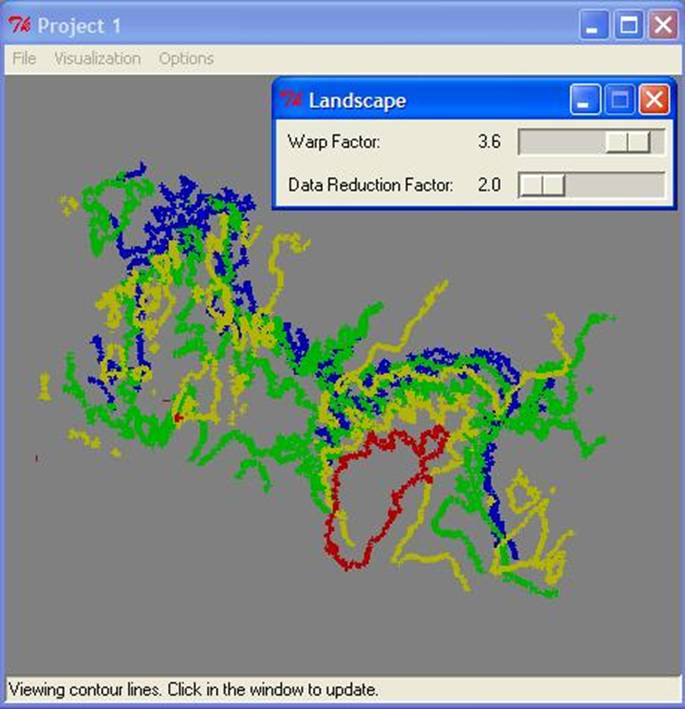Screen dimensions: 685x709
Task: Click the Tk icon in the Project 1 title bar
Action: 19,25
